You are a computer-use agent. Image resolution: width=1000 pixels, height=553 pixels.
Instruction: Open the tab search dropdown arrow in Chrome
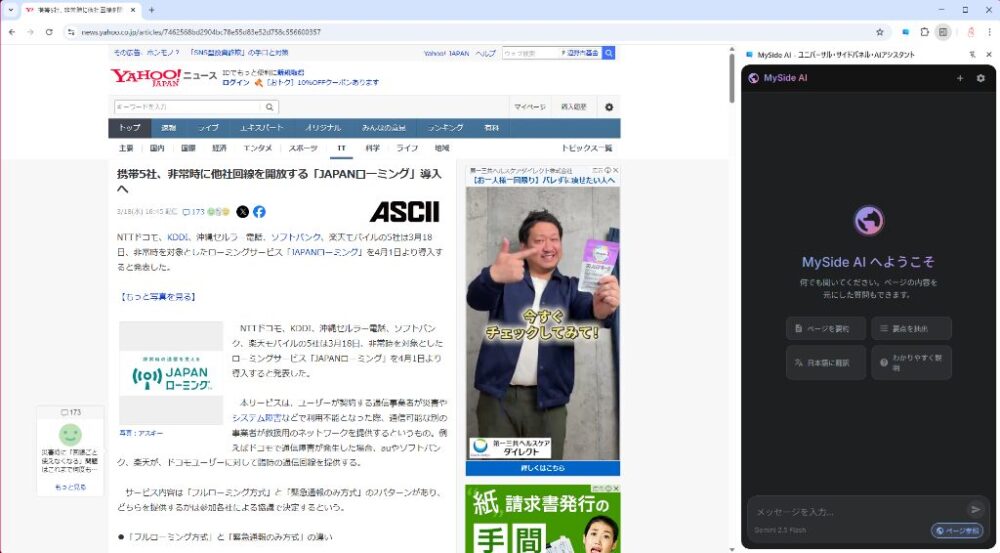10,10
